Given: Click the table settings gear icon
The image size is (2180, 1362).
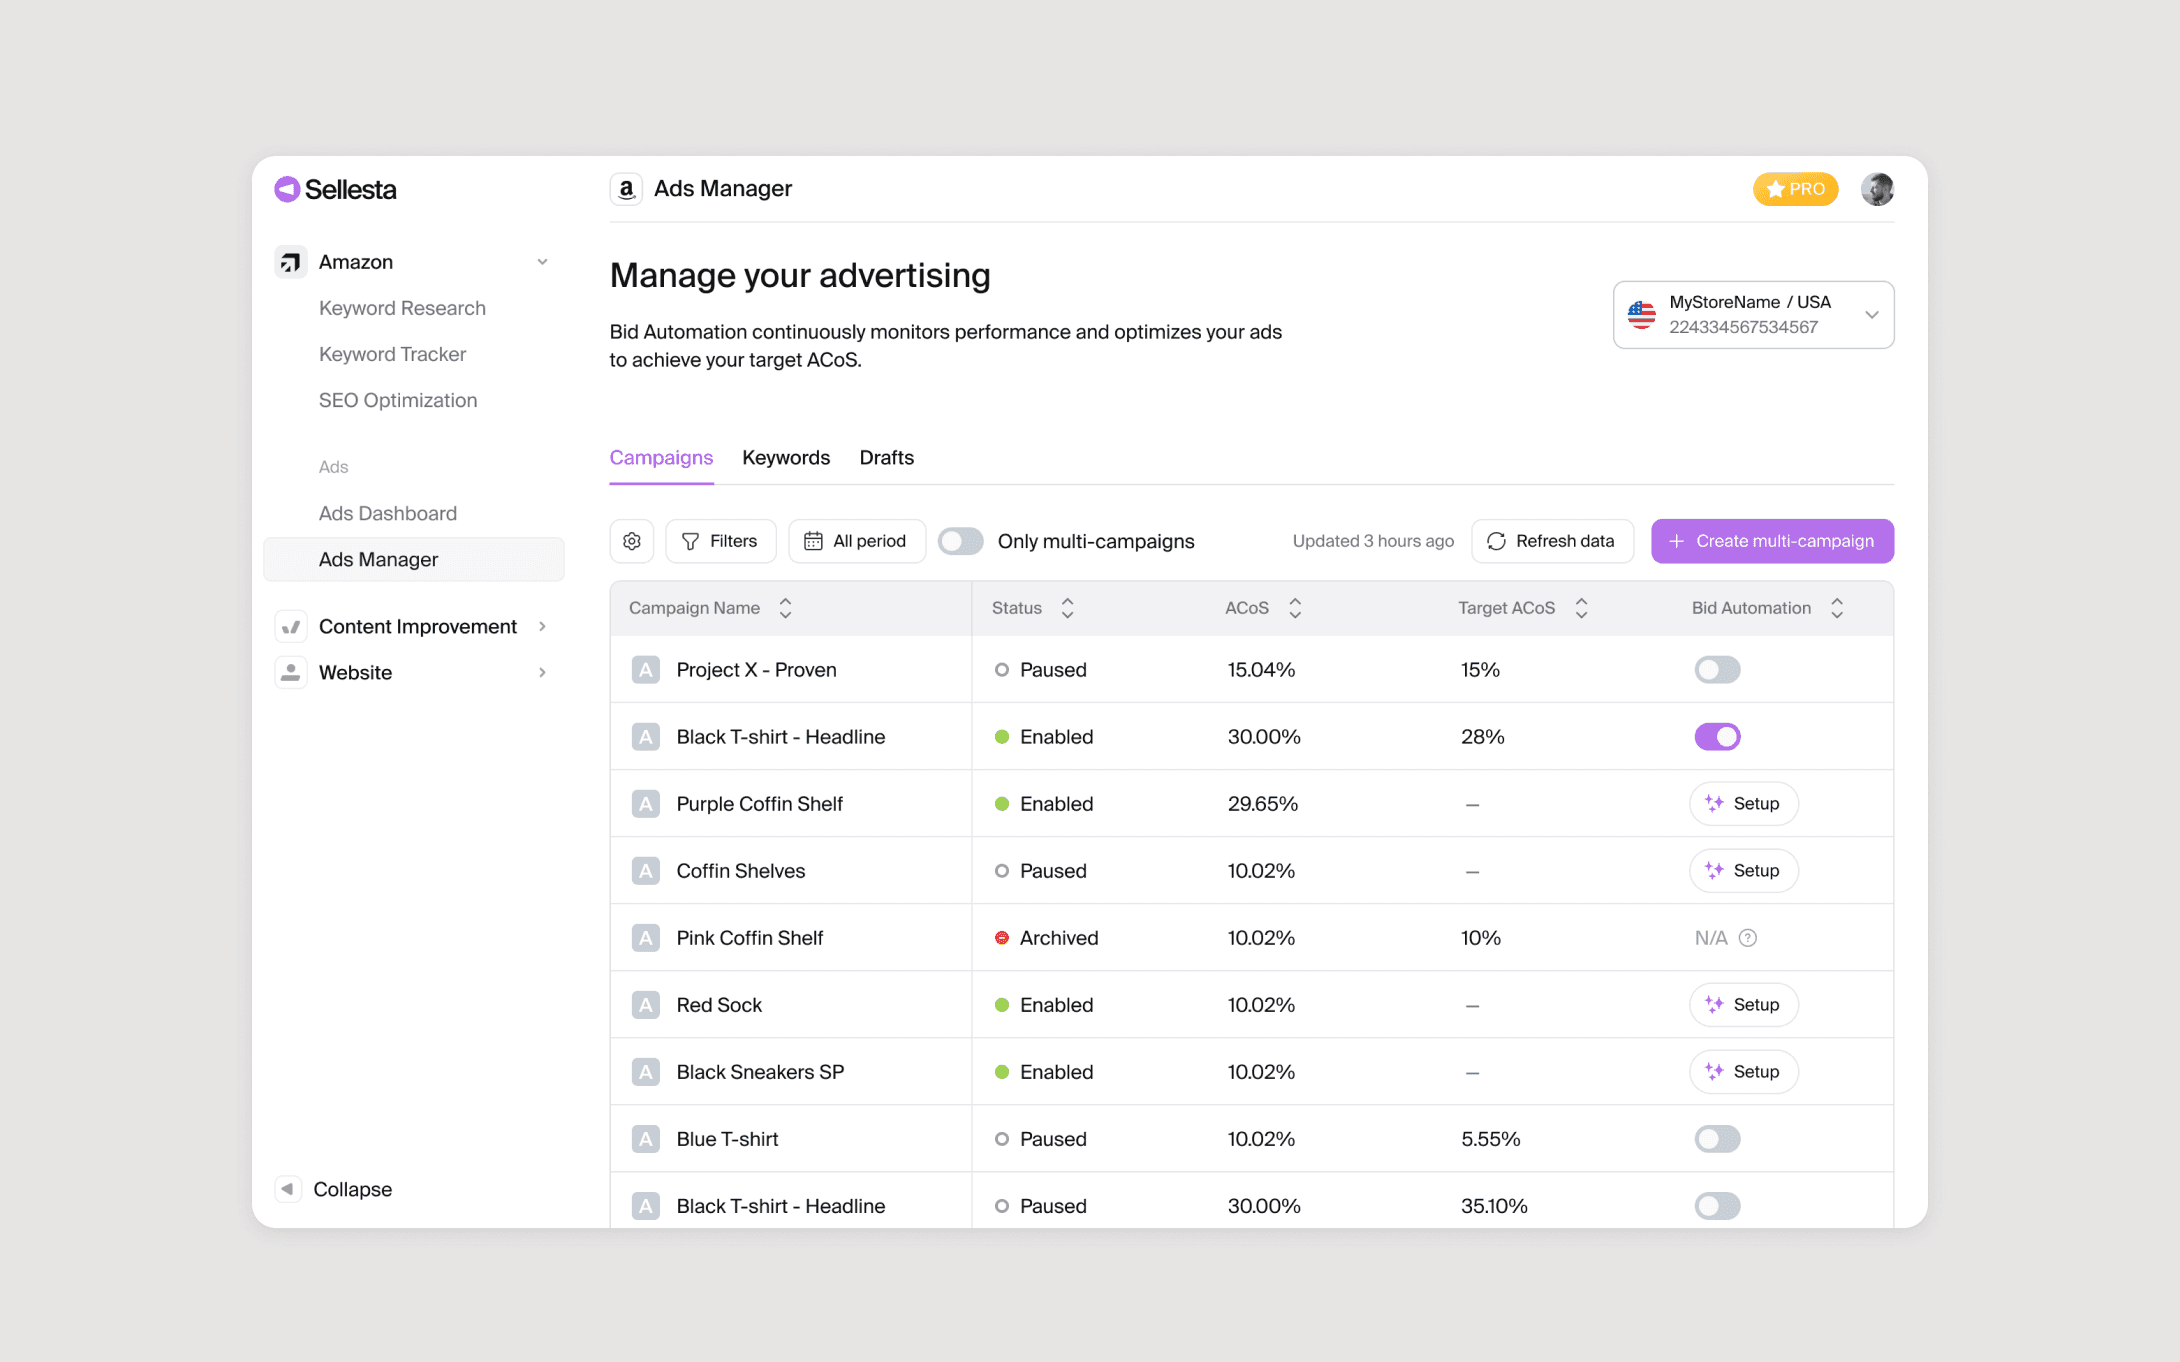Looking at the screenshot, I should (x=632, y=541).
